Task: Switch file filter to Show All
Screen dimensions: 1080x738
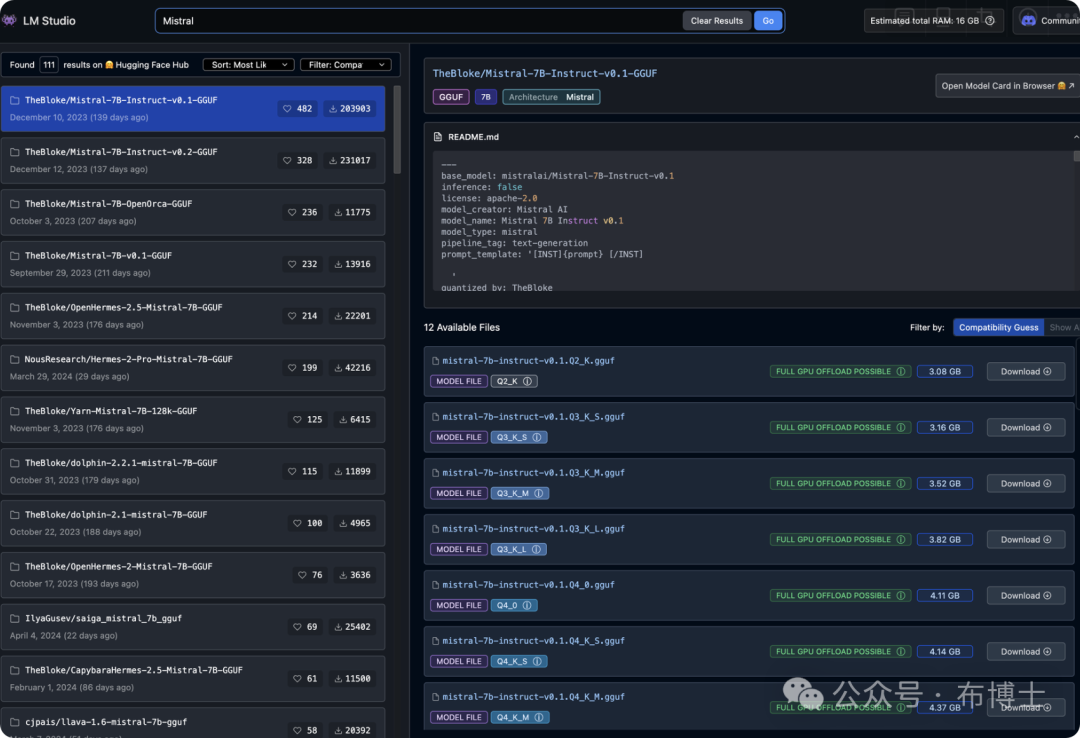Action: [1063, 327]
